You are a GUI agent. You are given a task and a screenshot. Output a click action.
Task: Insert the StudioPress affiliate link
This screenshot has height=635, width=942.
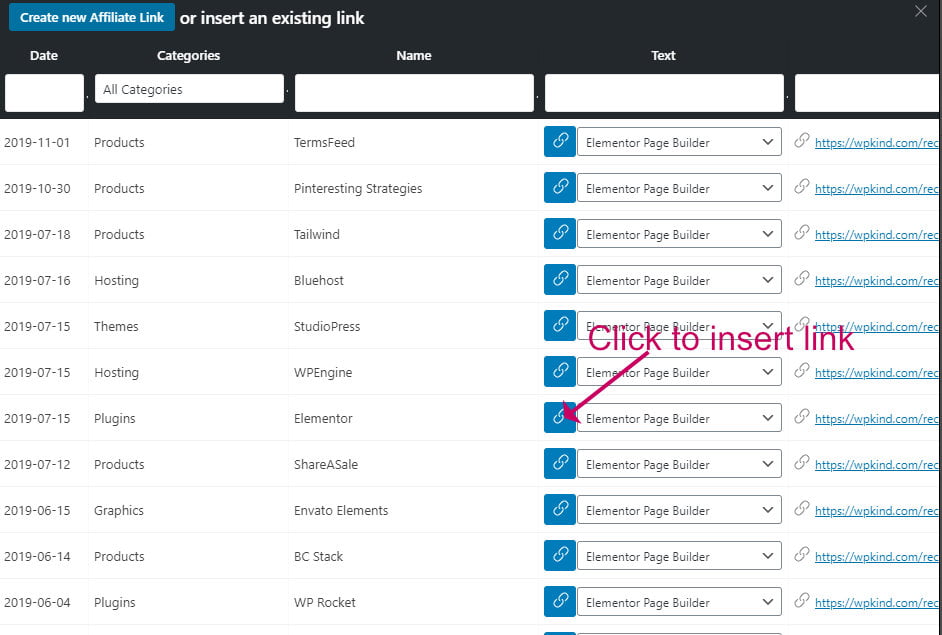pyautogui.click(x=560, y=326)
